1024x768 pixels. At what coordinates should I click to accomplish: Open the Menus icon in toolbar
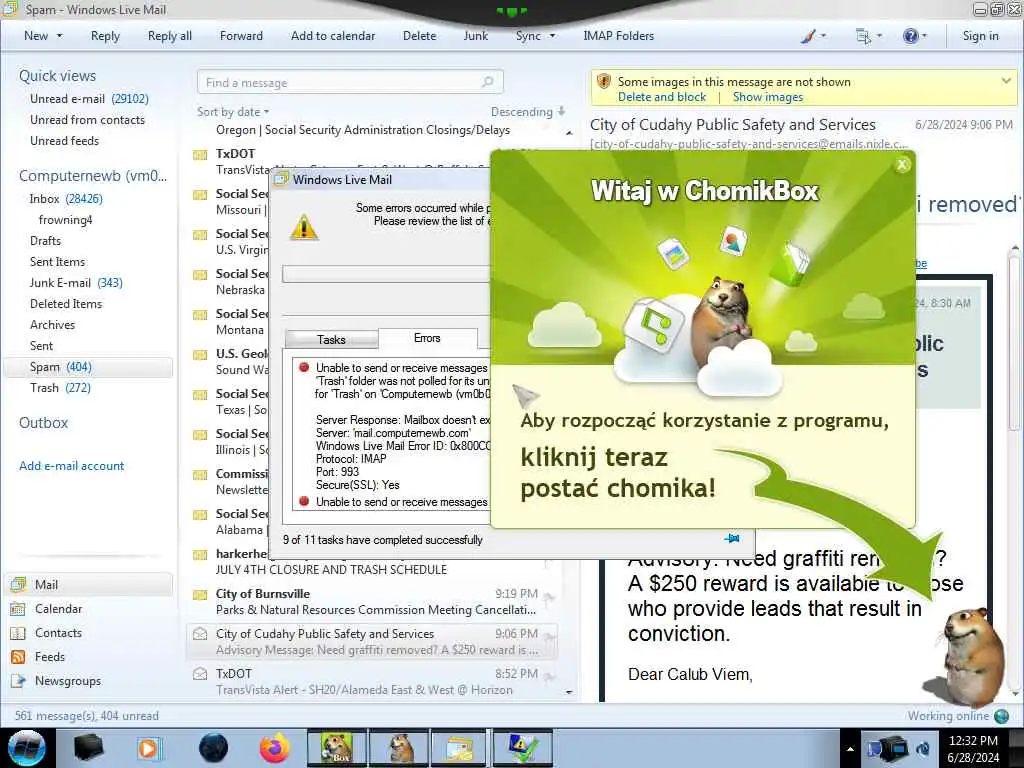[863, 36]
